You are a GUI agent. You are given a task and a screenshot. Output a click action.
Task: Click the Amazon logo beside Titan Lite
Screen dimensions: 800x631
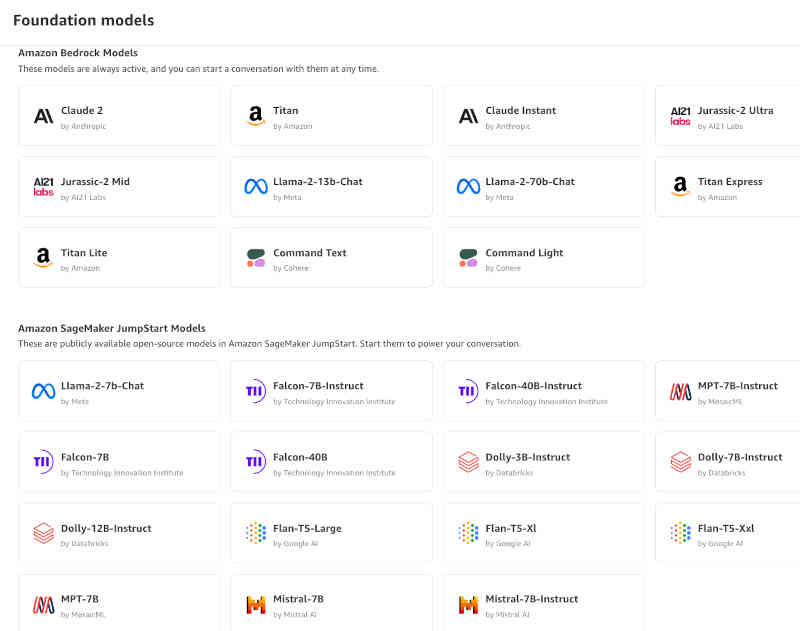(43, 258)
